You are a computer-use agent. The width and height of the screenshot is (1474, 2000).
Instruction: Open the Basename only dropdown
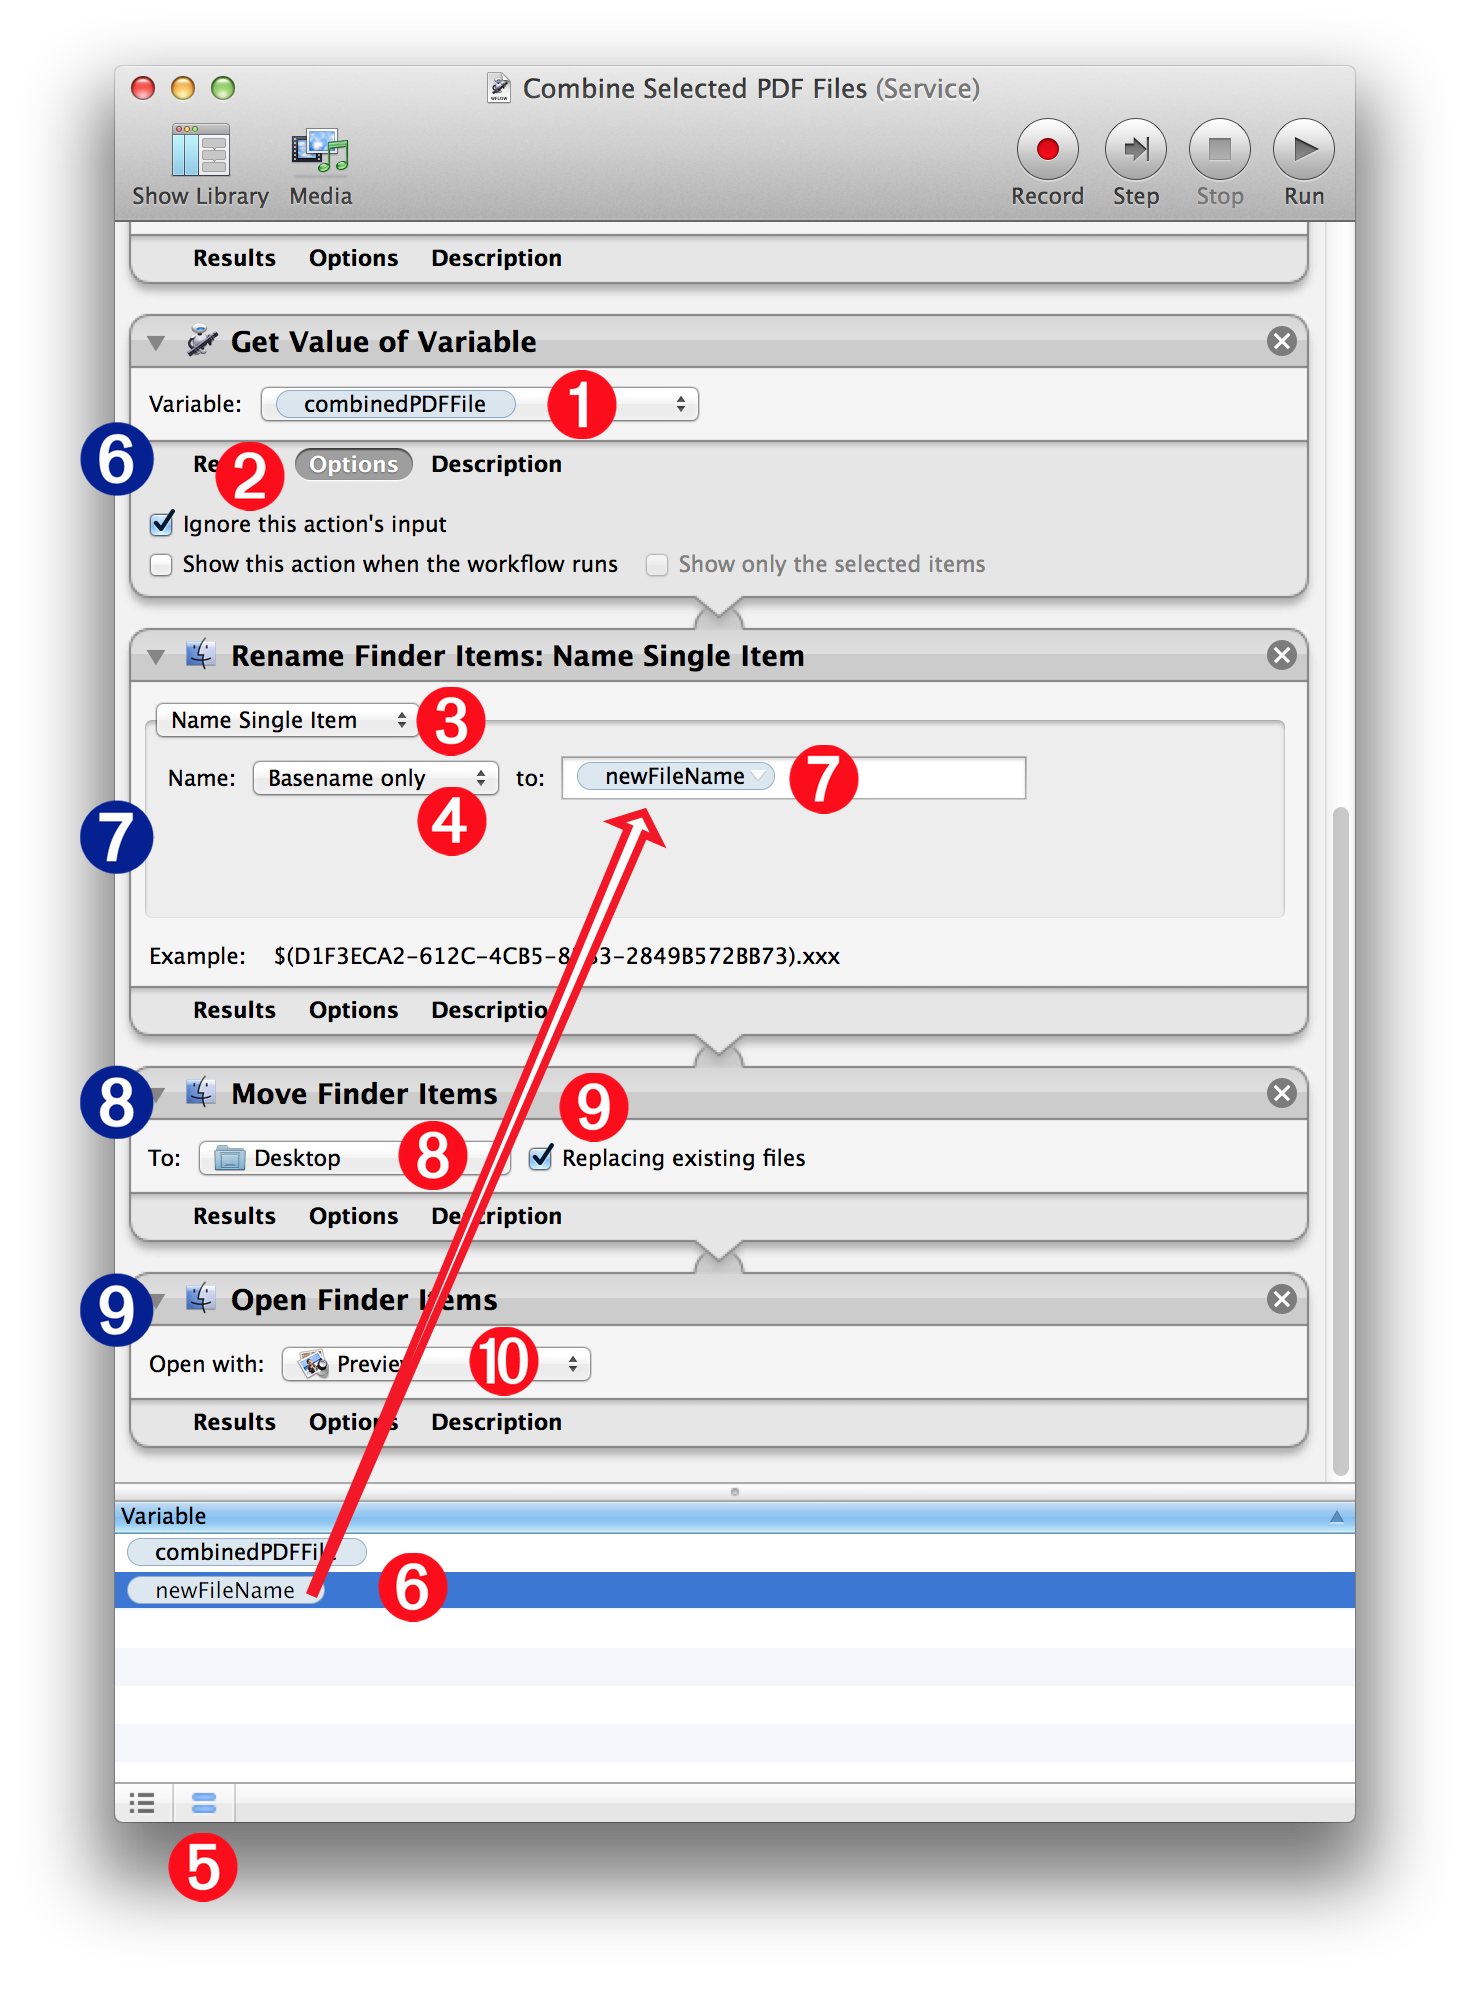375,778
